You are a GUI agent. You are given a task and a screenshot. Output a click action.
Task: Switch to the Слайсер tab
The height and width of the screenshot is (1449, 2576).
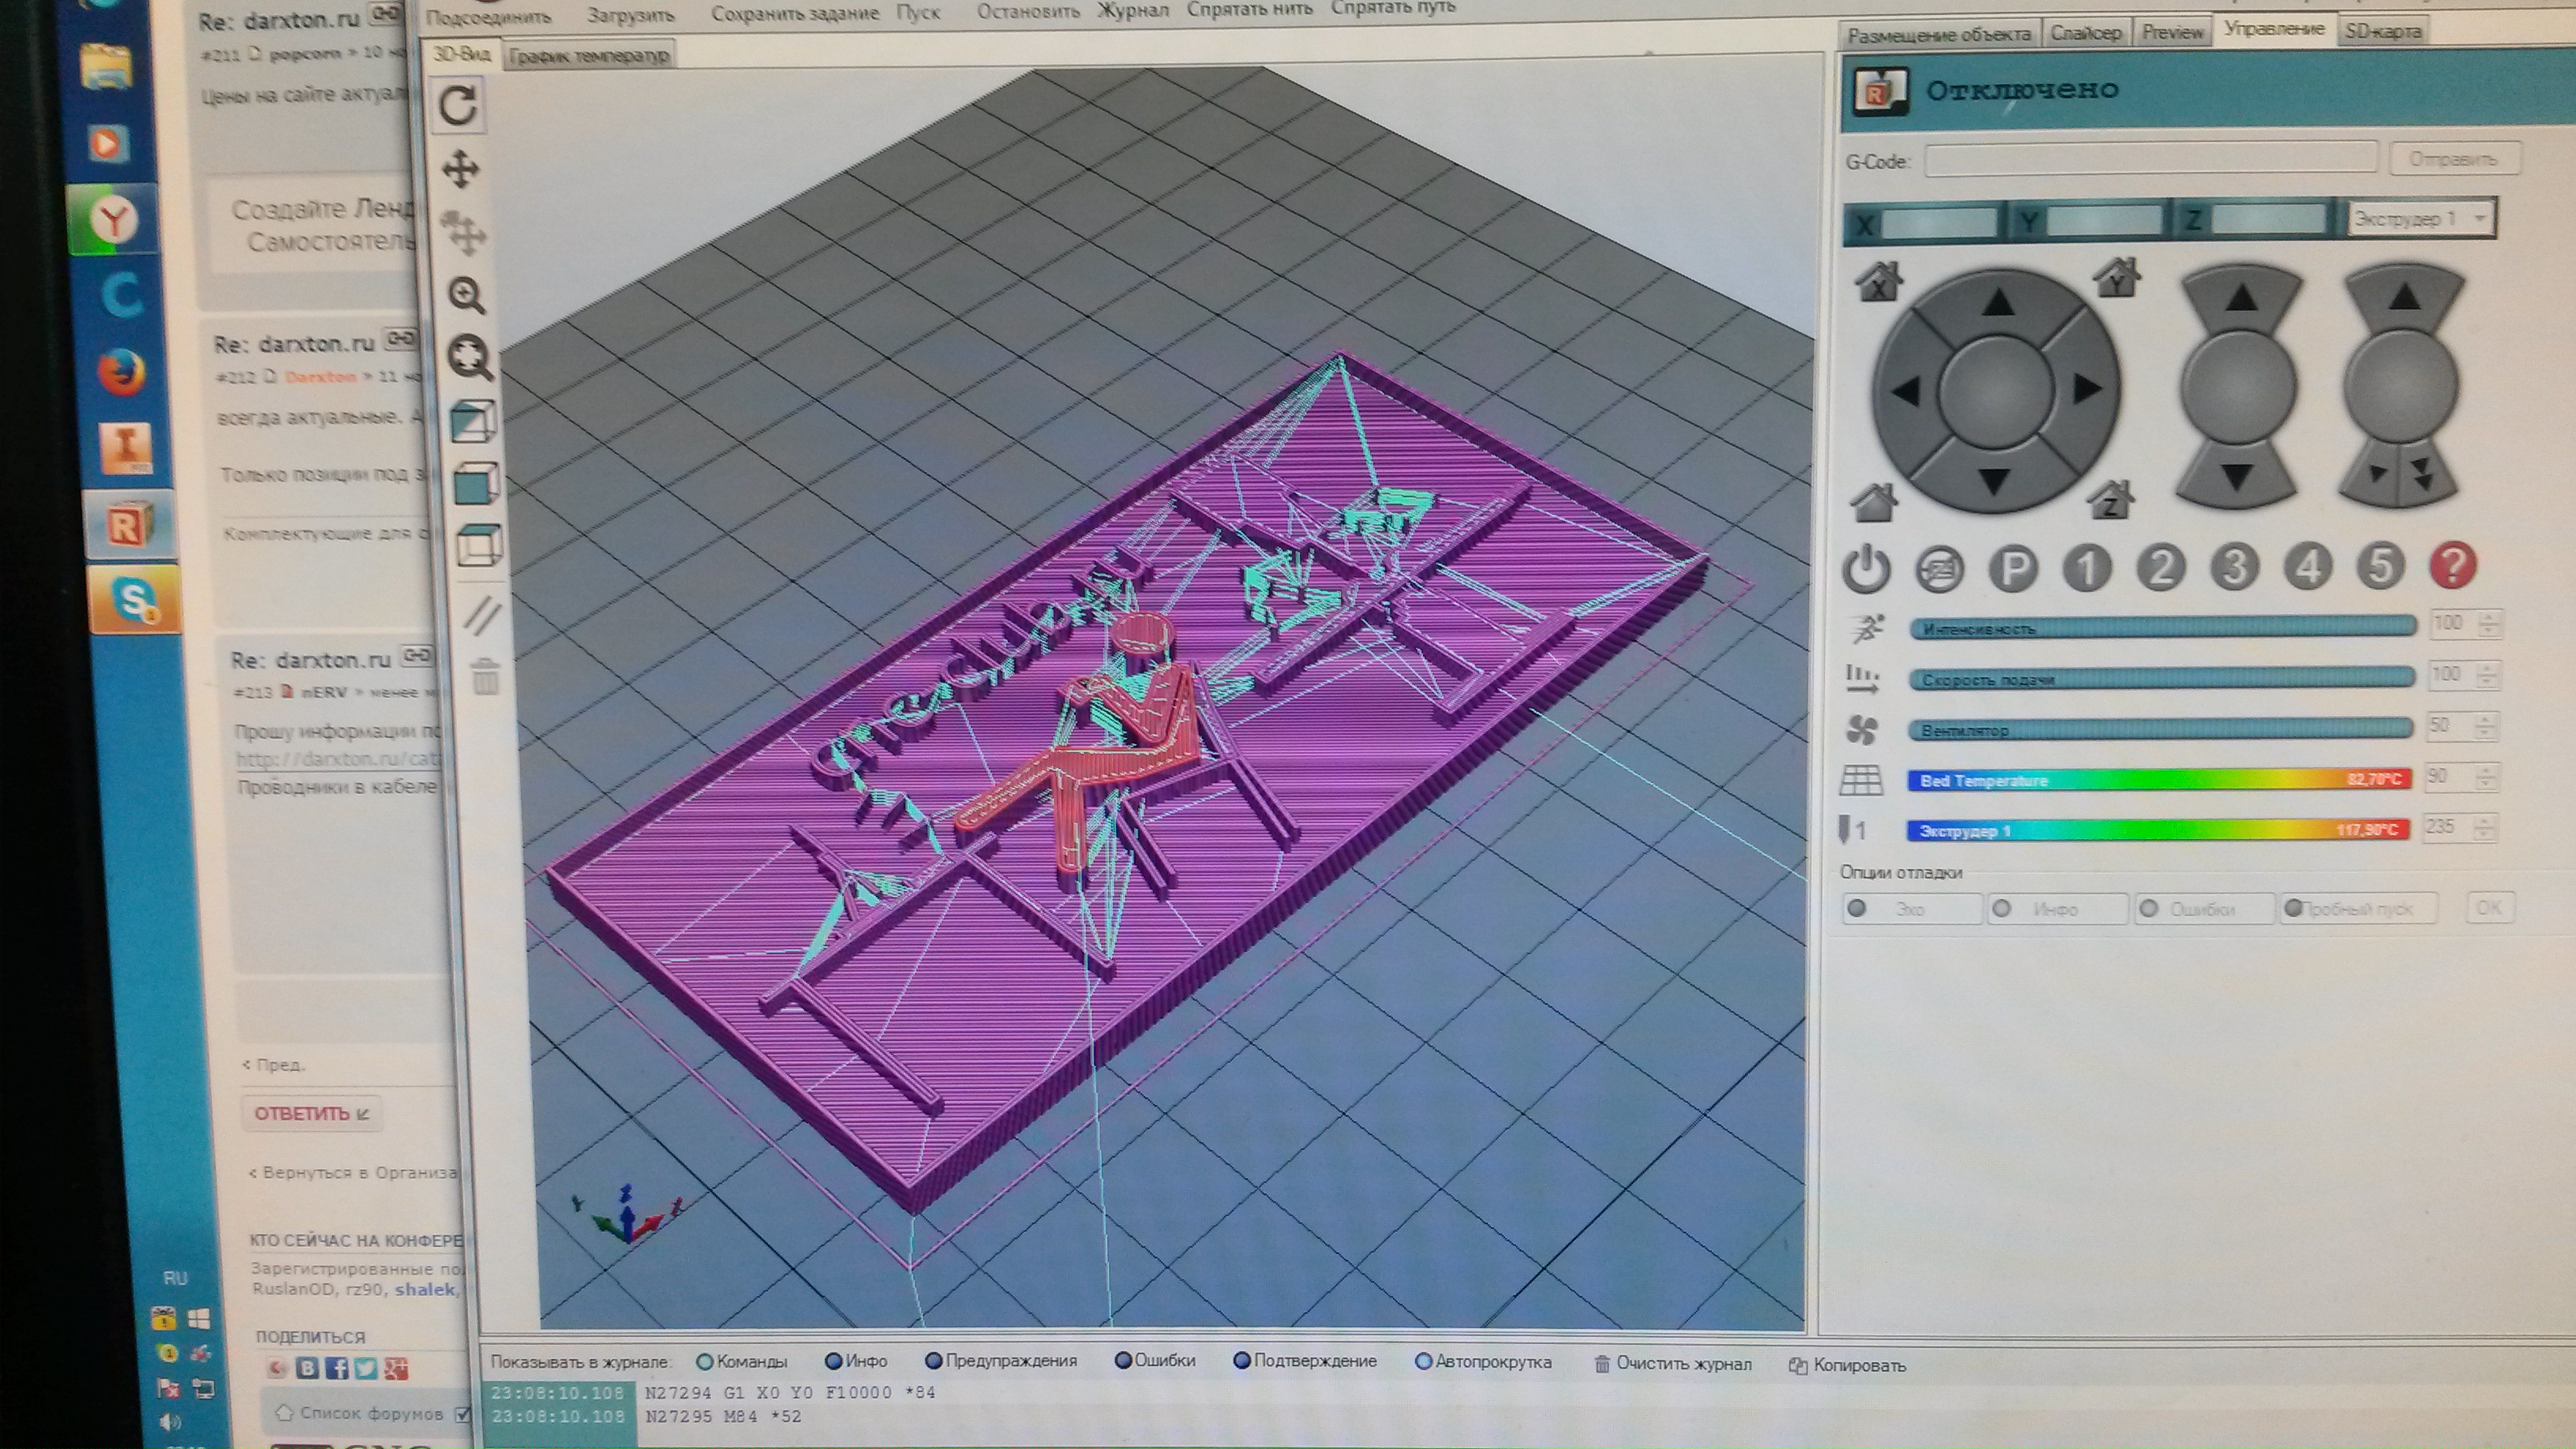pyautogui.click(x=2085, y=33)
